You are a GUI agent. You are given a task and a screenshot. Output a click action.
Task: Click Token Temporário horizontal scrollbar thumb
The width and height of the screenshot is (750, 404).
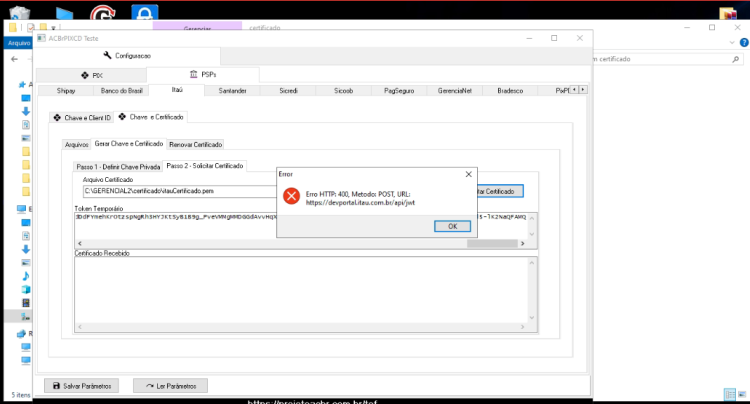pos(492,243)
